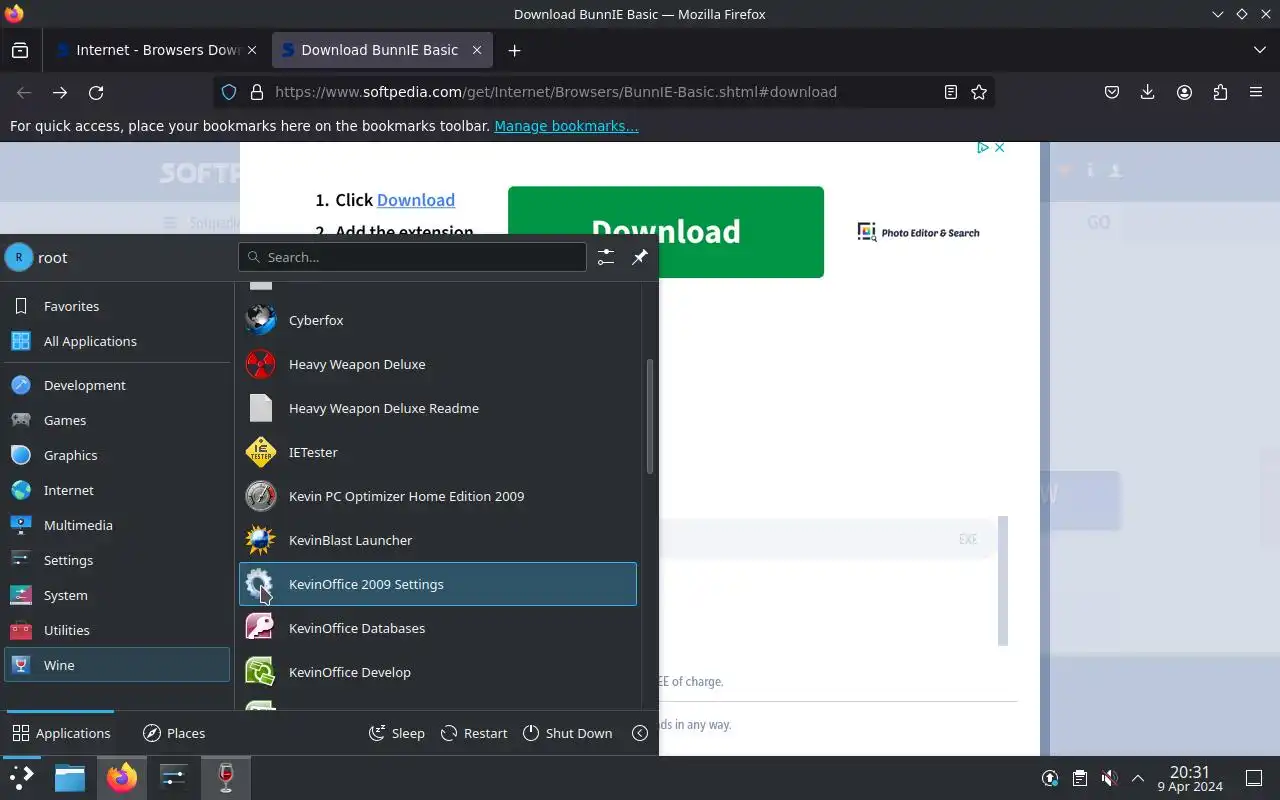
Task: Start KevinBlast Launcher
Action: coord(437,540)
